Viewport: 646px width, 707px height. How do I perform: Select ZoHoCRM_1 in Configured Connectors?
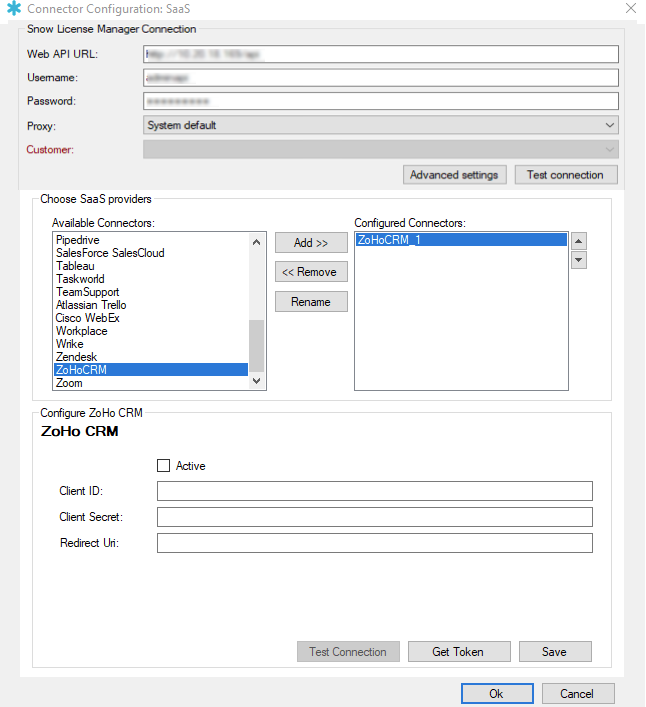pos(461,240)
